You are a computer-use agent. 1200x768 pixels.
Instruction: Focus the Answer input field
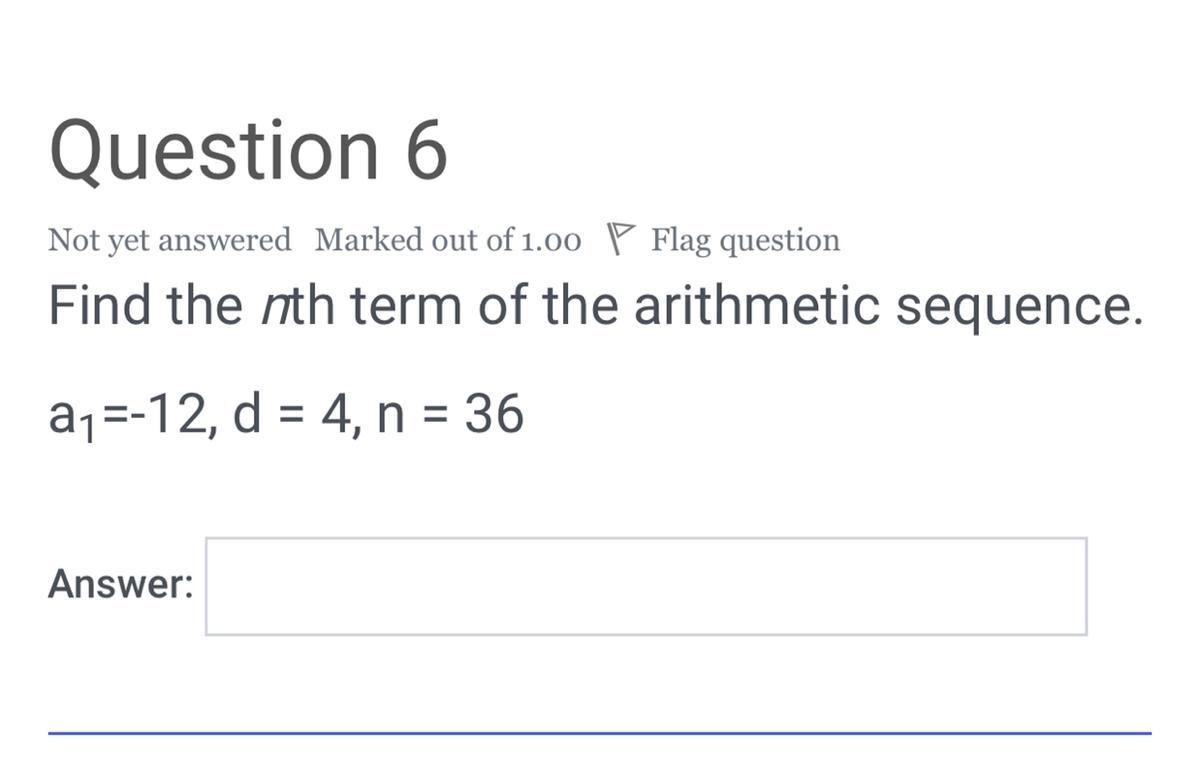[646, 586]
